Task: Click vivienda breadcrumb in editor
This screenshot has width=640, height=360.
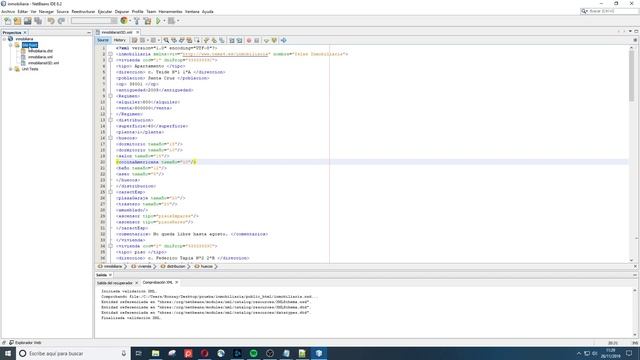Action: pyautogui.click(x=142, y=266)
